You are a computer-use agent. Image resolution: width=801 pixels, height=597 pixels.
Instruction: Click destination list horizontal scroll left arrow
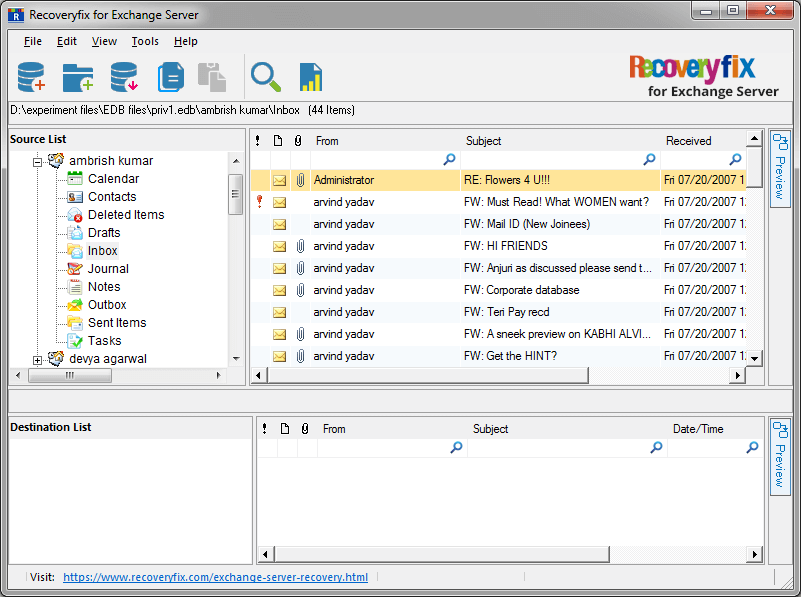(265, 554)
